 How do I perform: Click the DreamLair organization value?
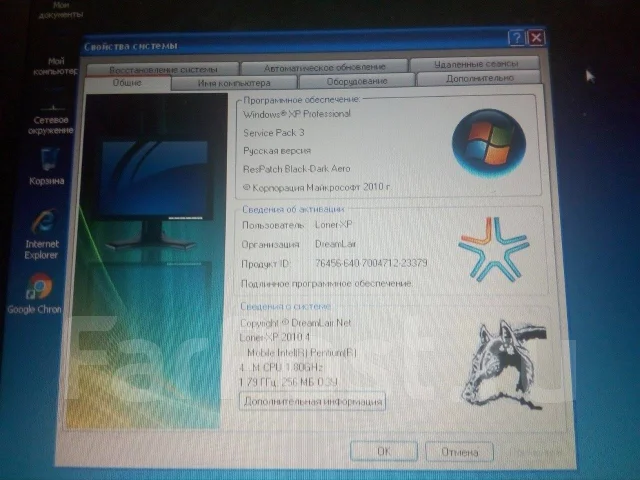336,244
